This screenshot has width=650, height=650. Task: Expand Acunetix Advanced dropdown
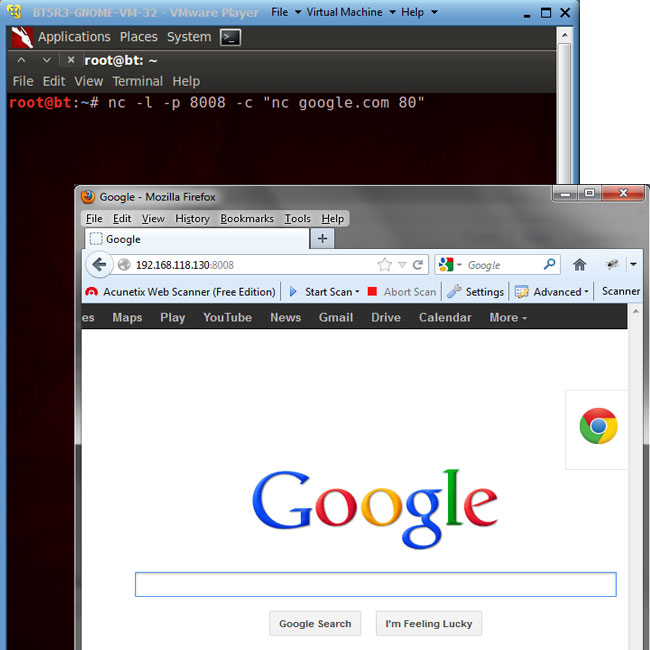point(556,292)
